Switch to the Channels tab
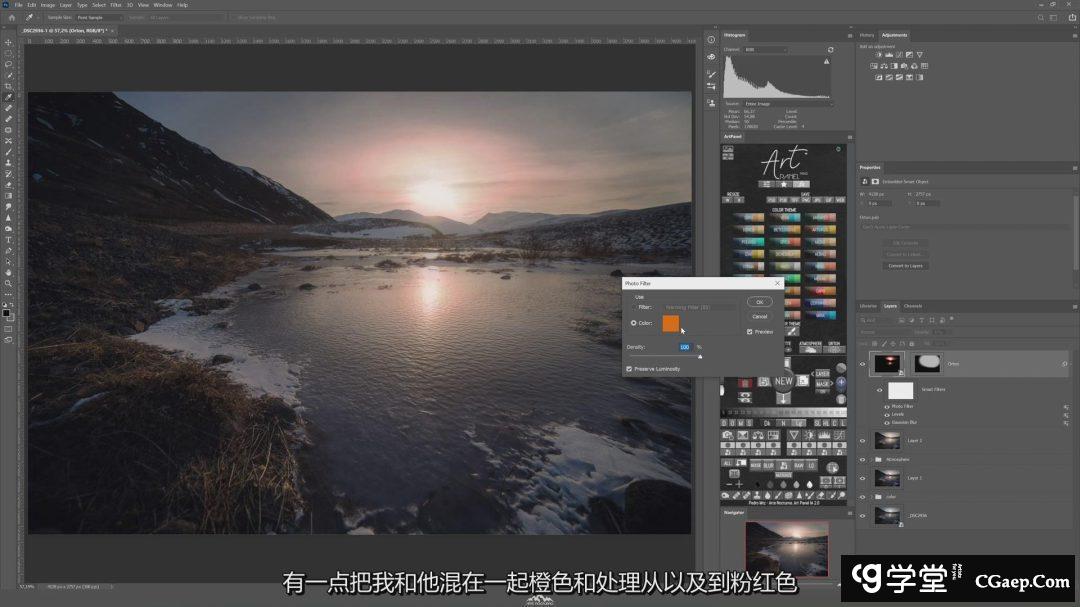The image size is (1080, 607). pyautogui.click(x=913, y=306)
